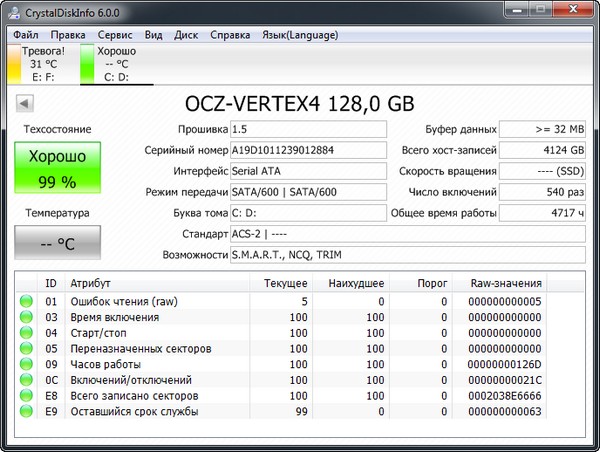The width and height of the screenshot is (600, 452).
Task: Select the Хорошо disk C: D: tab
Action: pyautogui.click(x=114, y=62)
